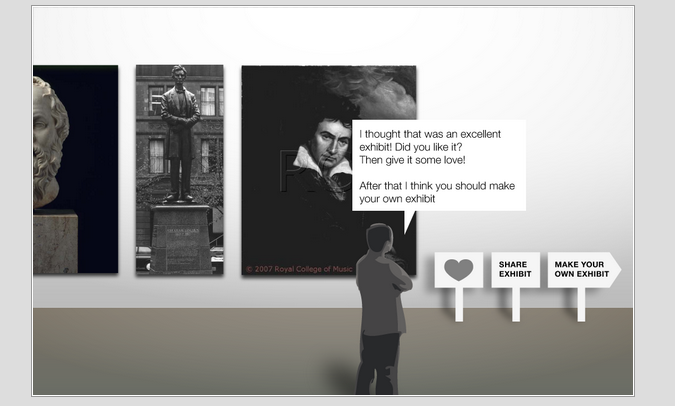This screenshot has height=406, width=675.
Task: Click the post under the heart sign
Action: (459, 305)
